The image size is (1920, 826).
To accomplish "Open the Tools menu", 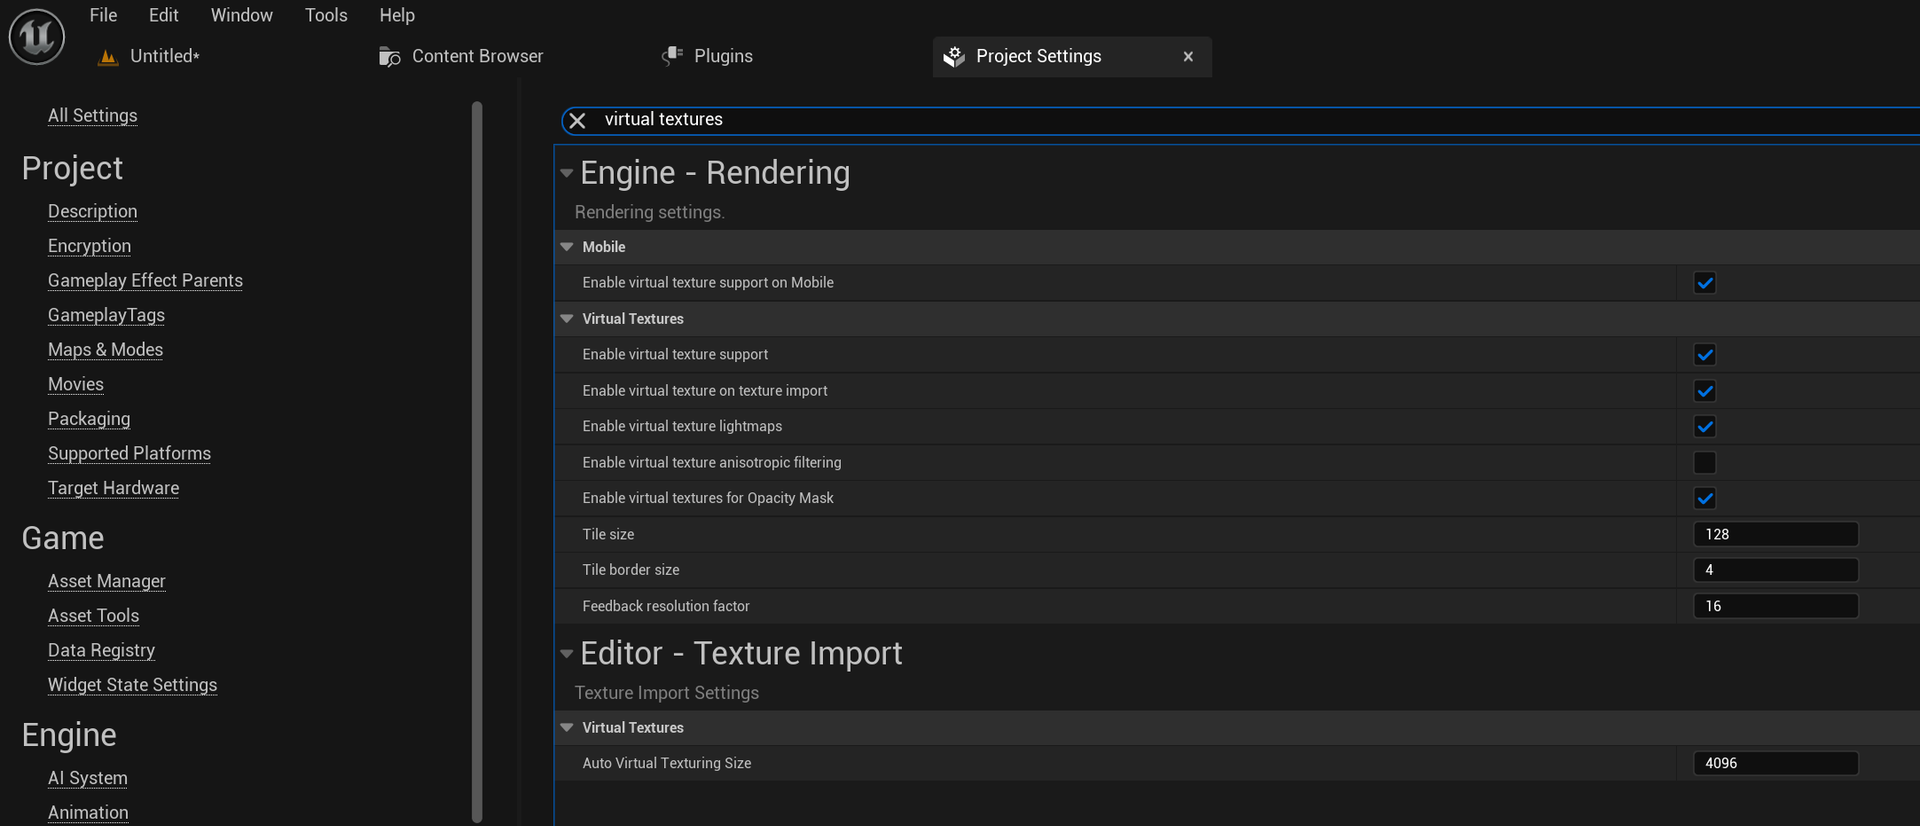I will (x=326, y=15).
